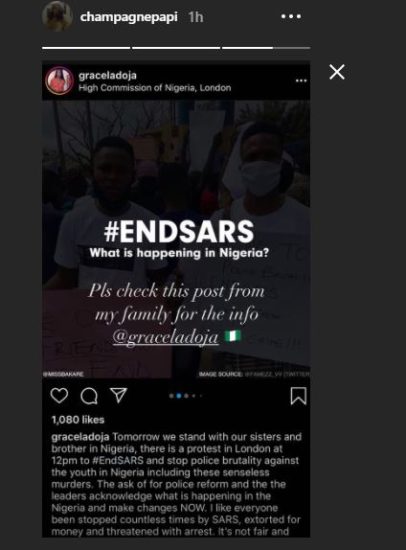Open champagnepapi profile picture

pyautogui.click(x=58, y=16)
